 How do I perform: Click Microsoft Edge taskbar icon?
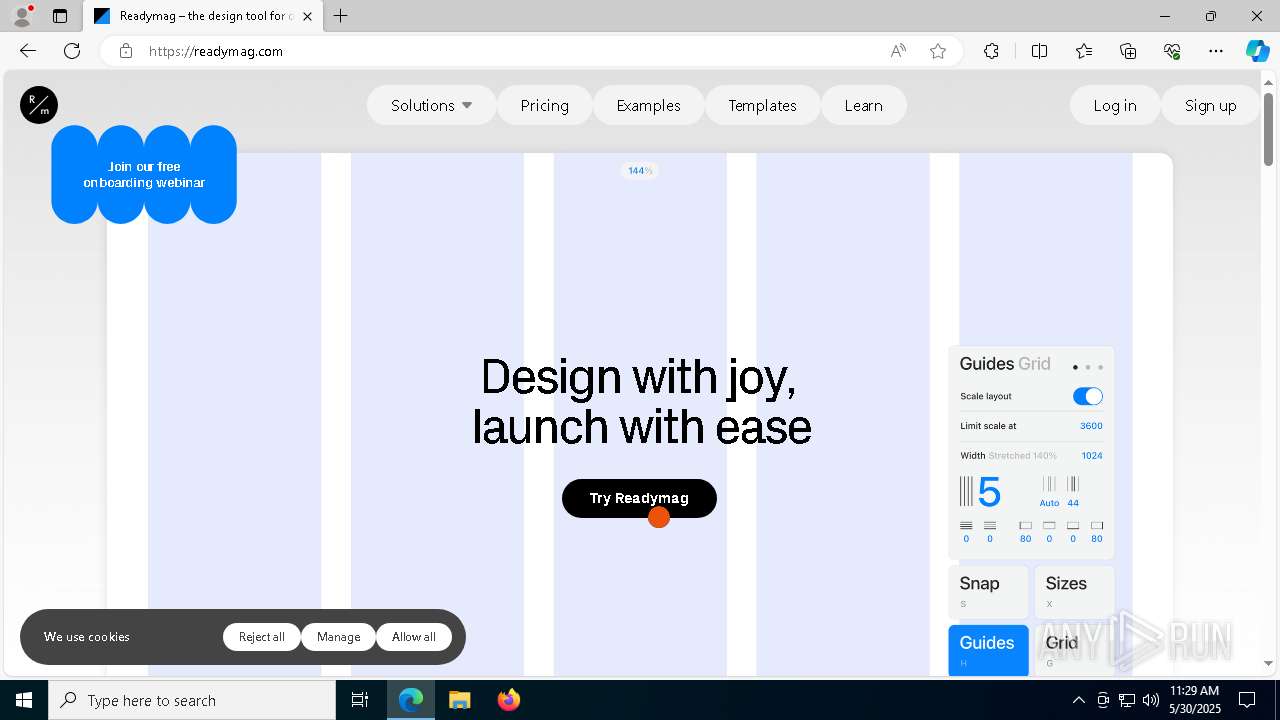click(411, 700)
